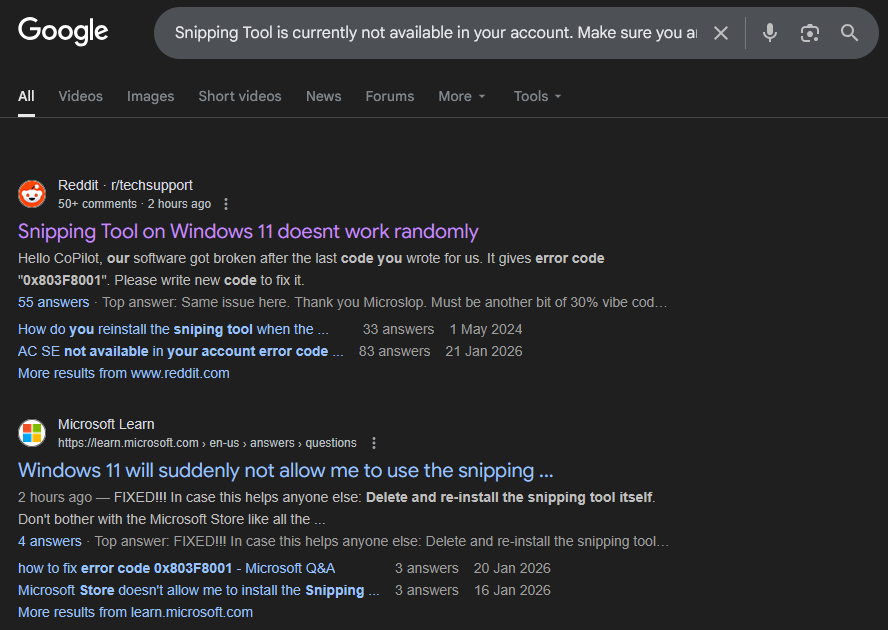Select the All results tab

(26, 96)
